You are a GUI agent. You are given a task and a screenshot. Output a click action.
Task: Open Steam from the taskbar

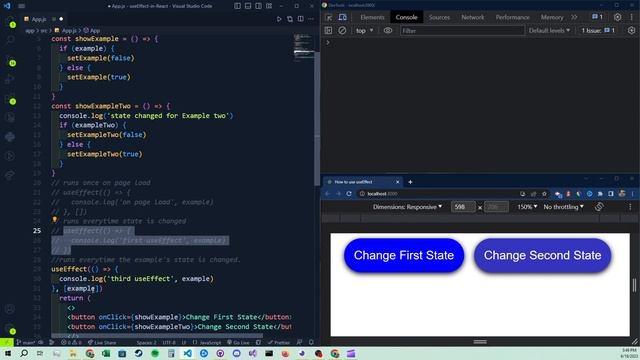(139, 353)
